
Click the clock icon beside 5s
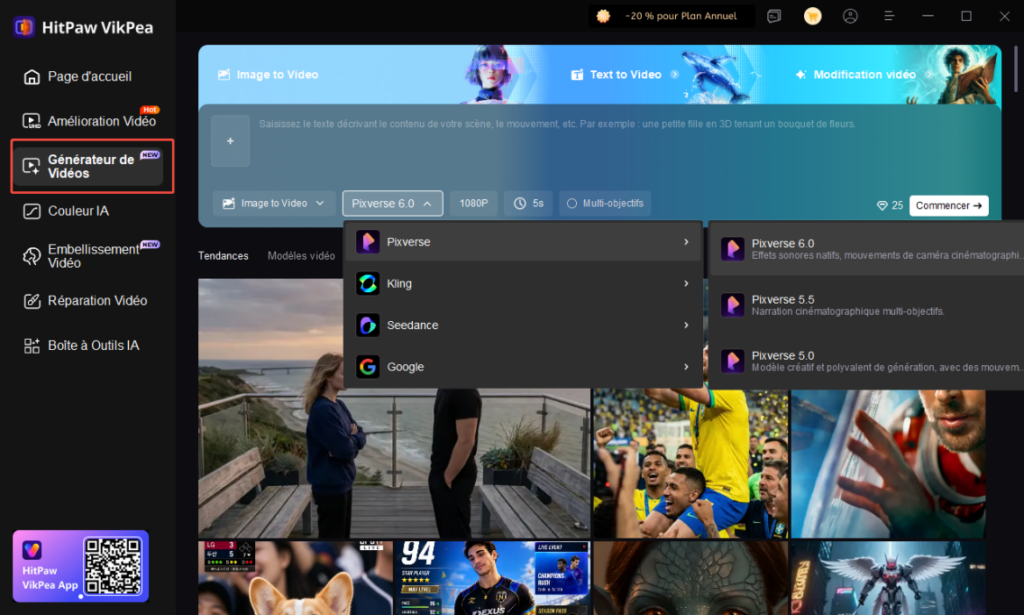520,204
